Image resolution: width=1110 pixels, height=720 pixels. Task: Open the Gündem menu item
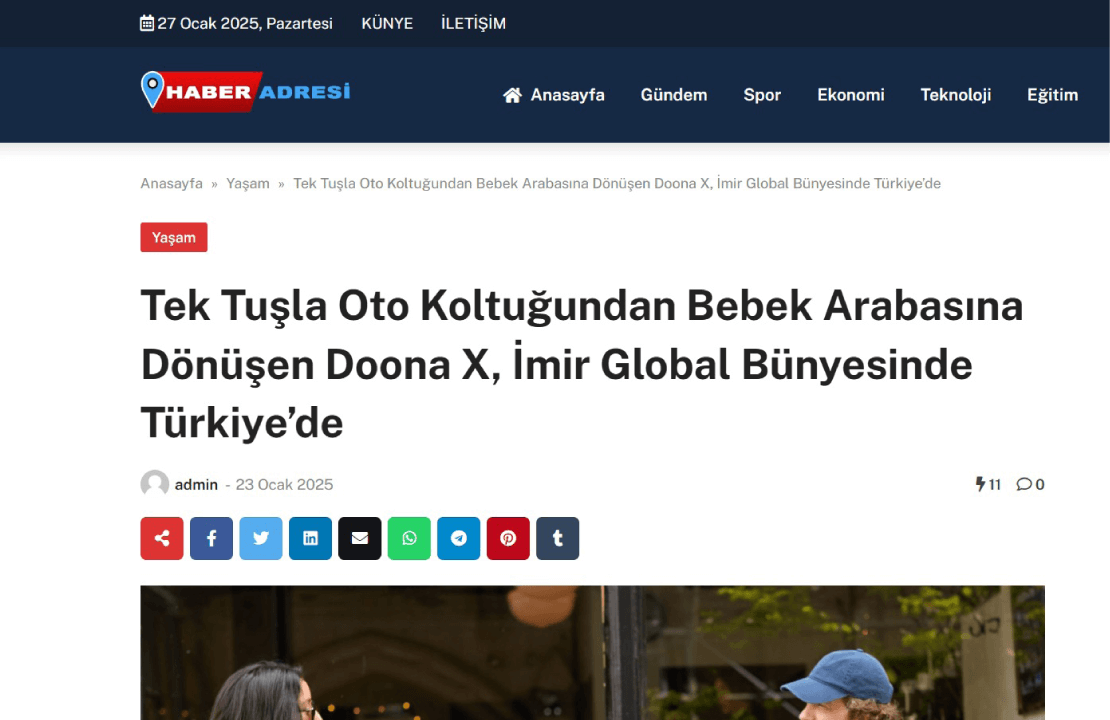pos(674,95)
